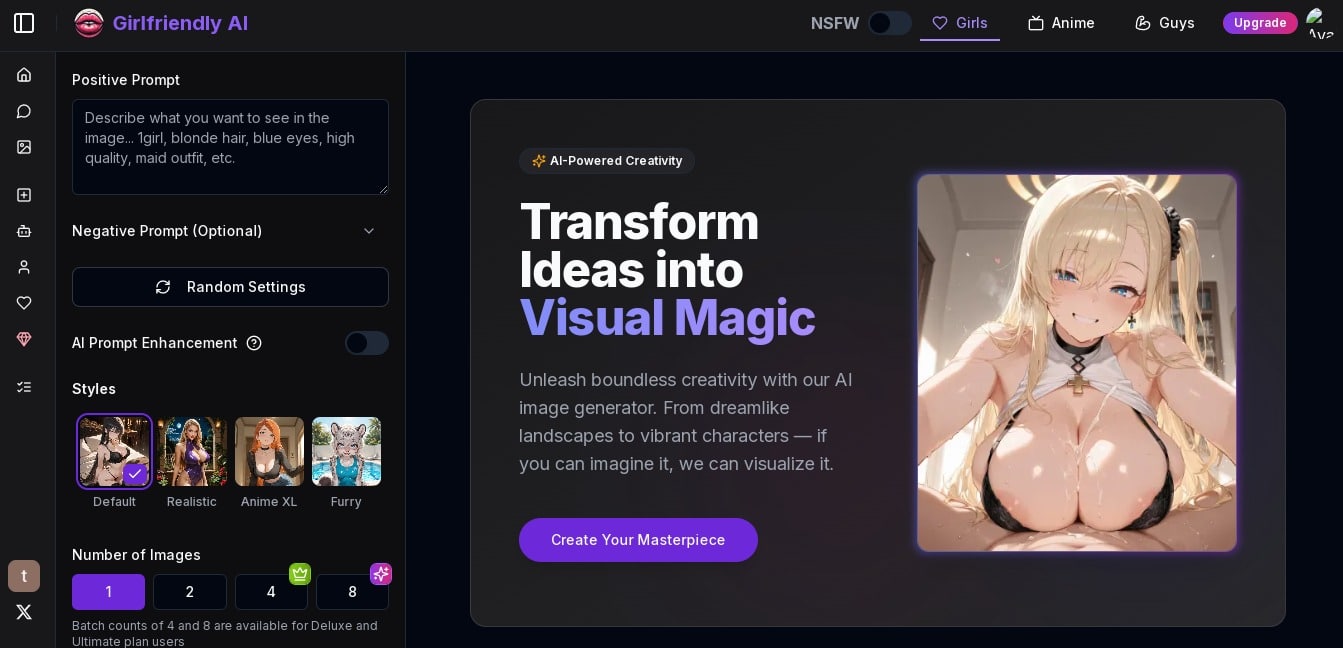Click the Random Settings button
Image resolution: width=1343 pixels, height=648 pixels.
(x=230, y=287)
